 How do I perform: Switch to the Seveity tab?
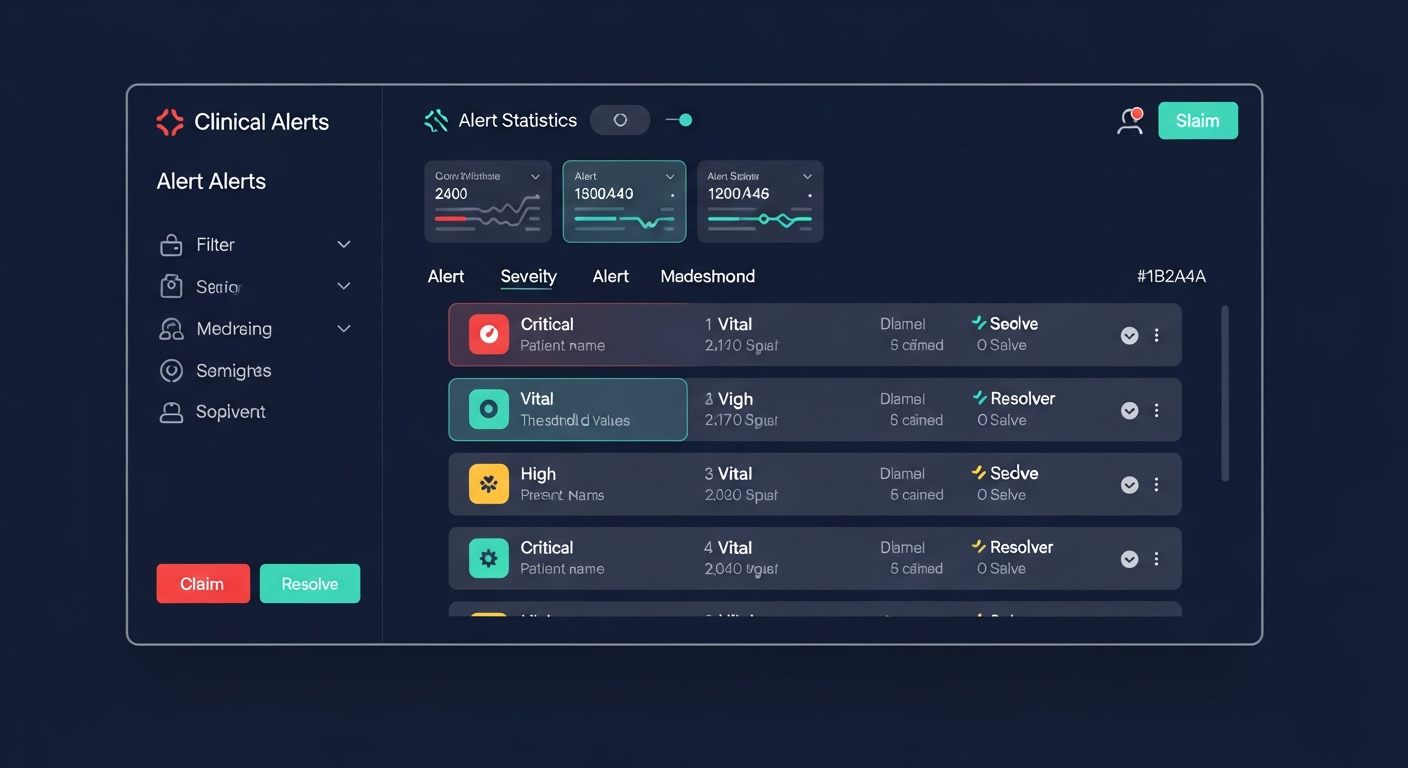coord(528,277)
